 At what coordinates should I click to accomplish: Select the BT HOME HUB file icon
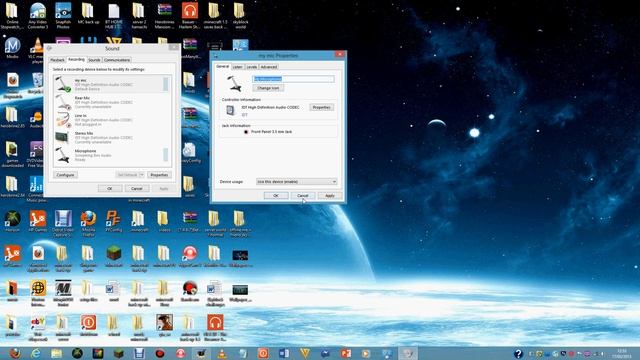click(x=113, y=16)
